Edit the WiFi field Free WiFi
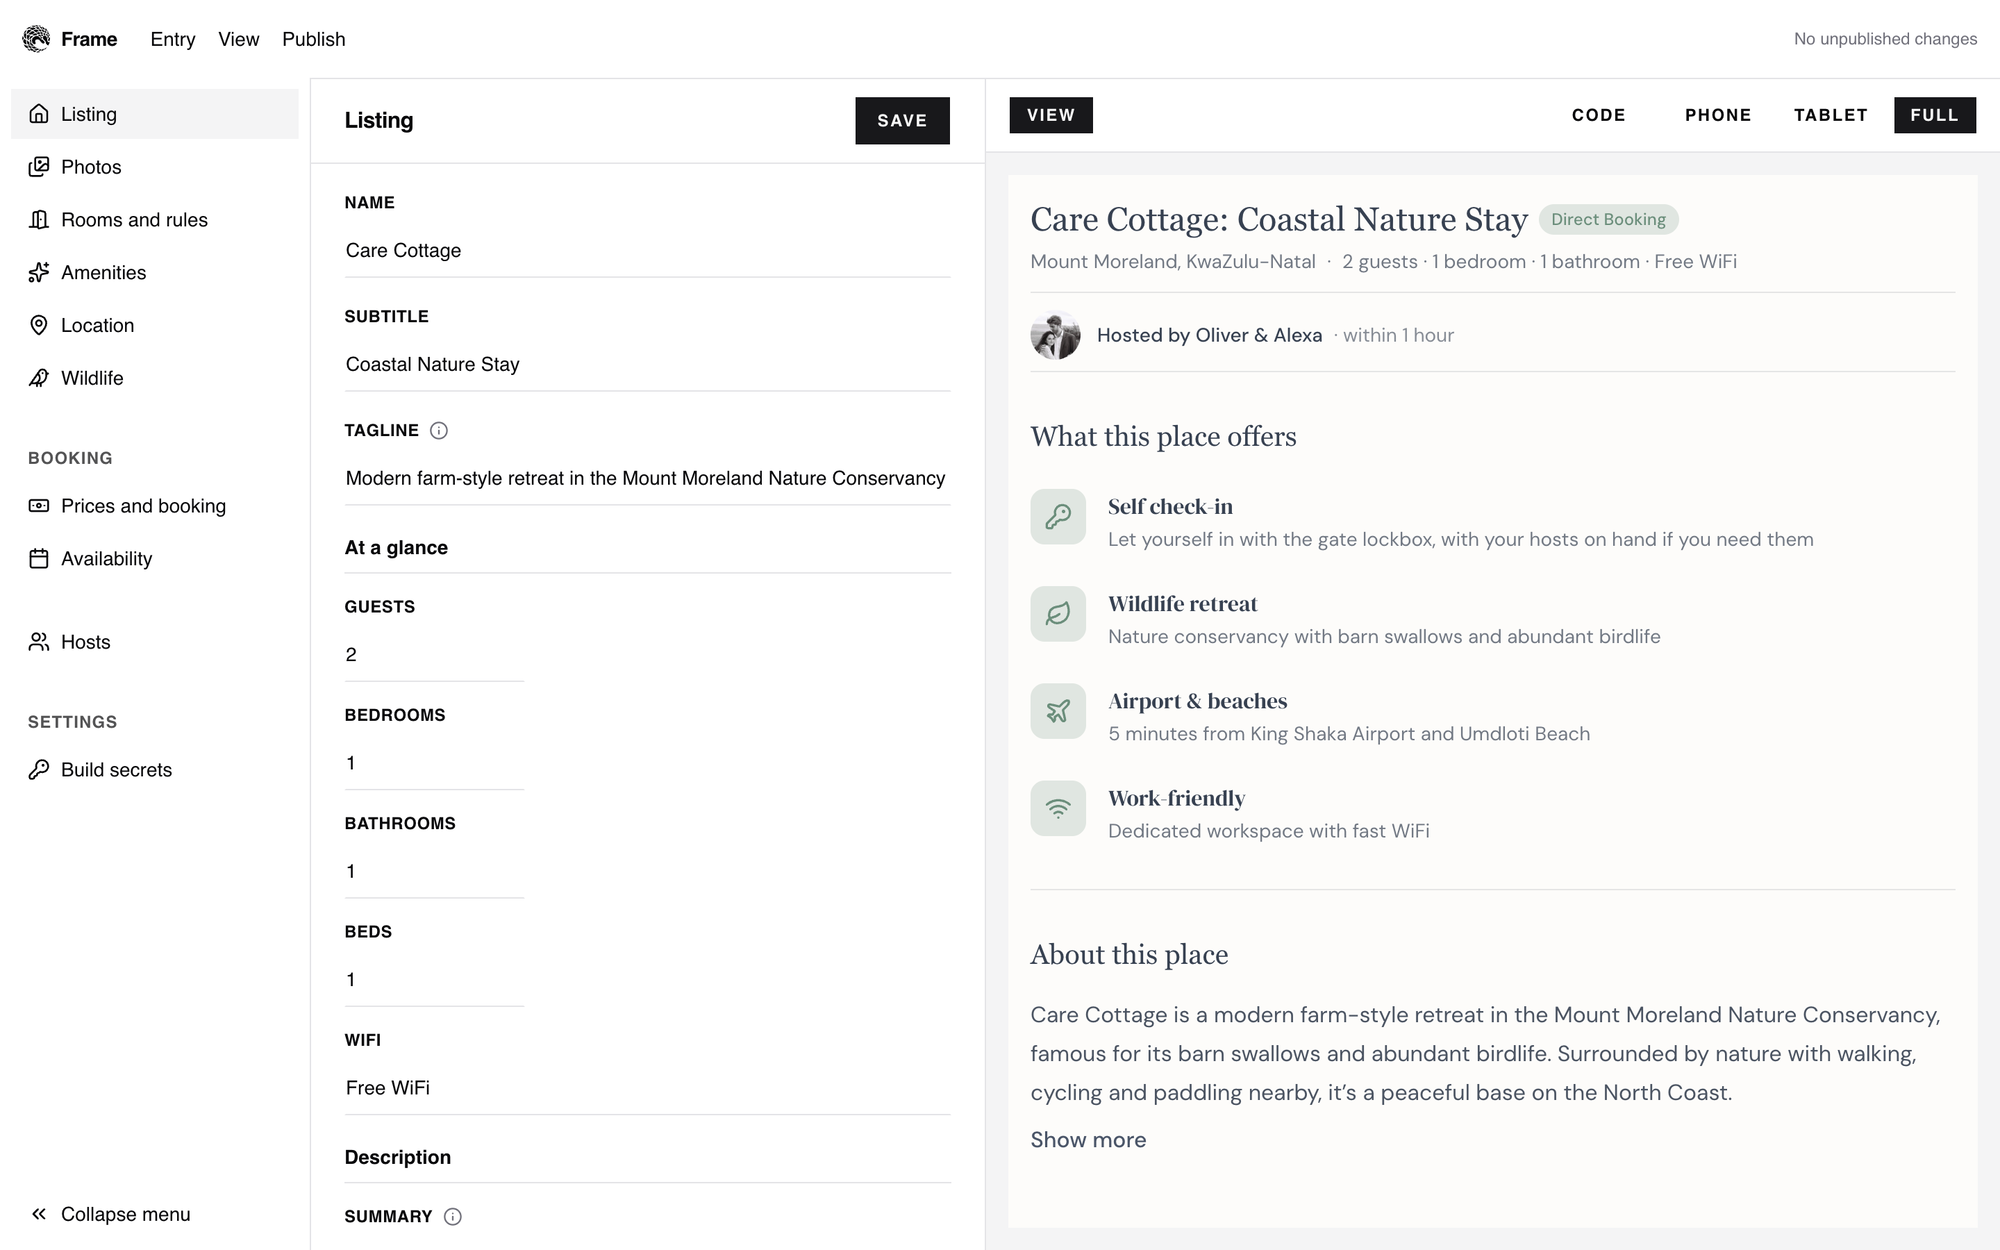 [x=648, y=1089]
